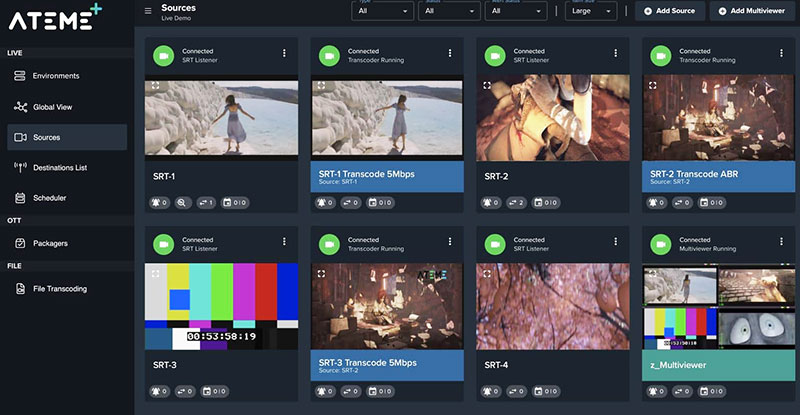
Task: Navigate to File Transcoding
Action: pyautogui.click(x=59, y=289)
